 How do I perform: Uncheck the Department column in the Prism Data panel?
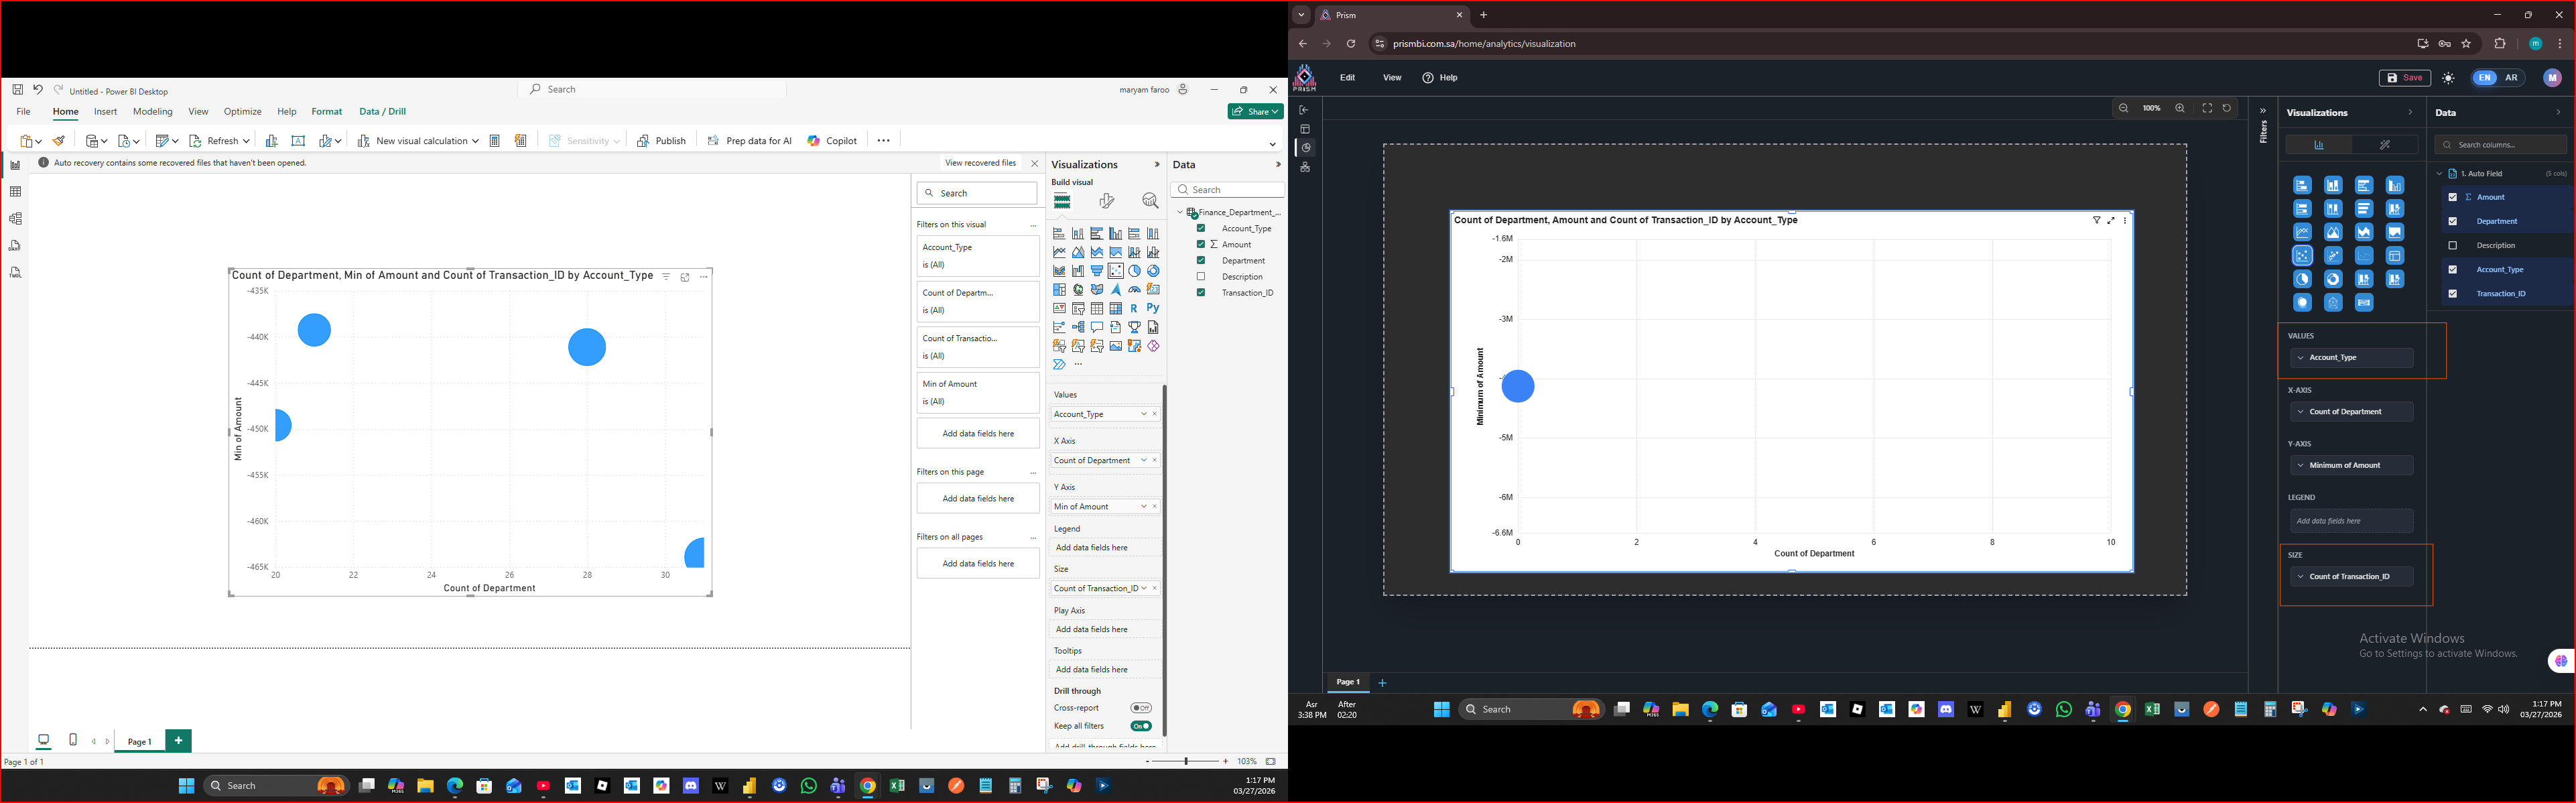click(2452, 221)
